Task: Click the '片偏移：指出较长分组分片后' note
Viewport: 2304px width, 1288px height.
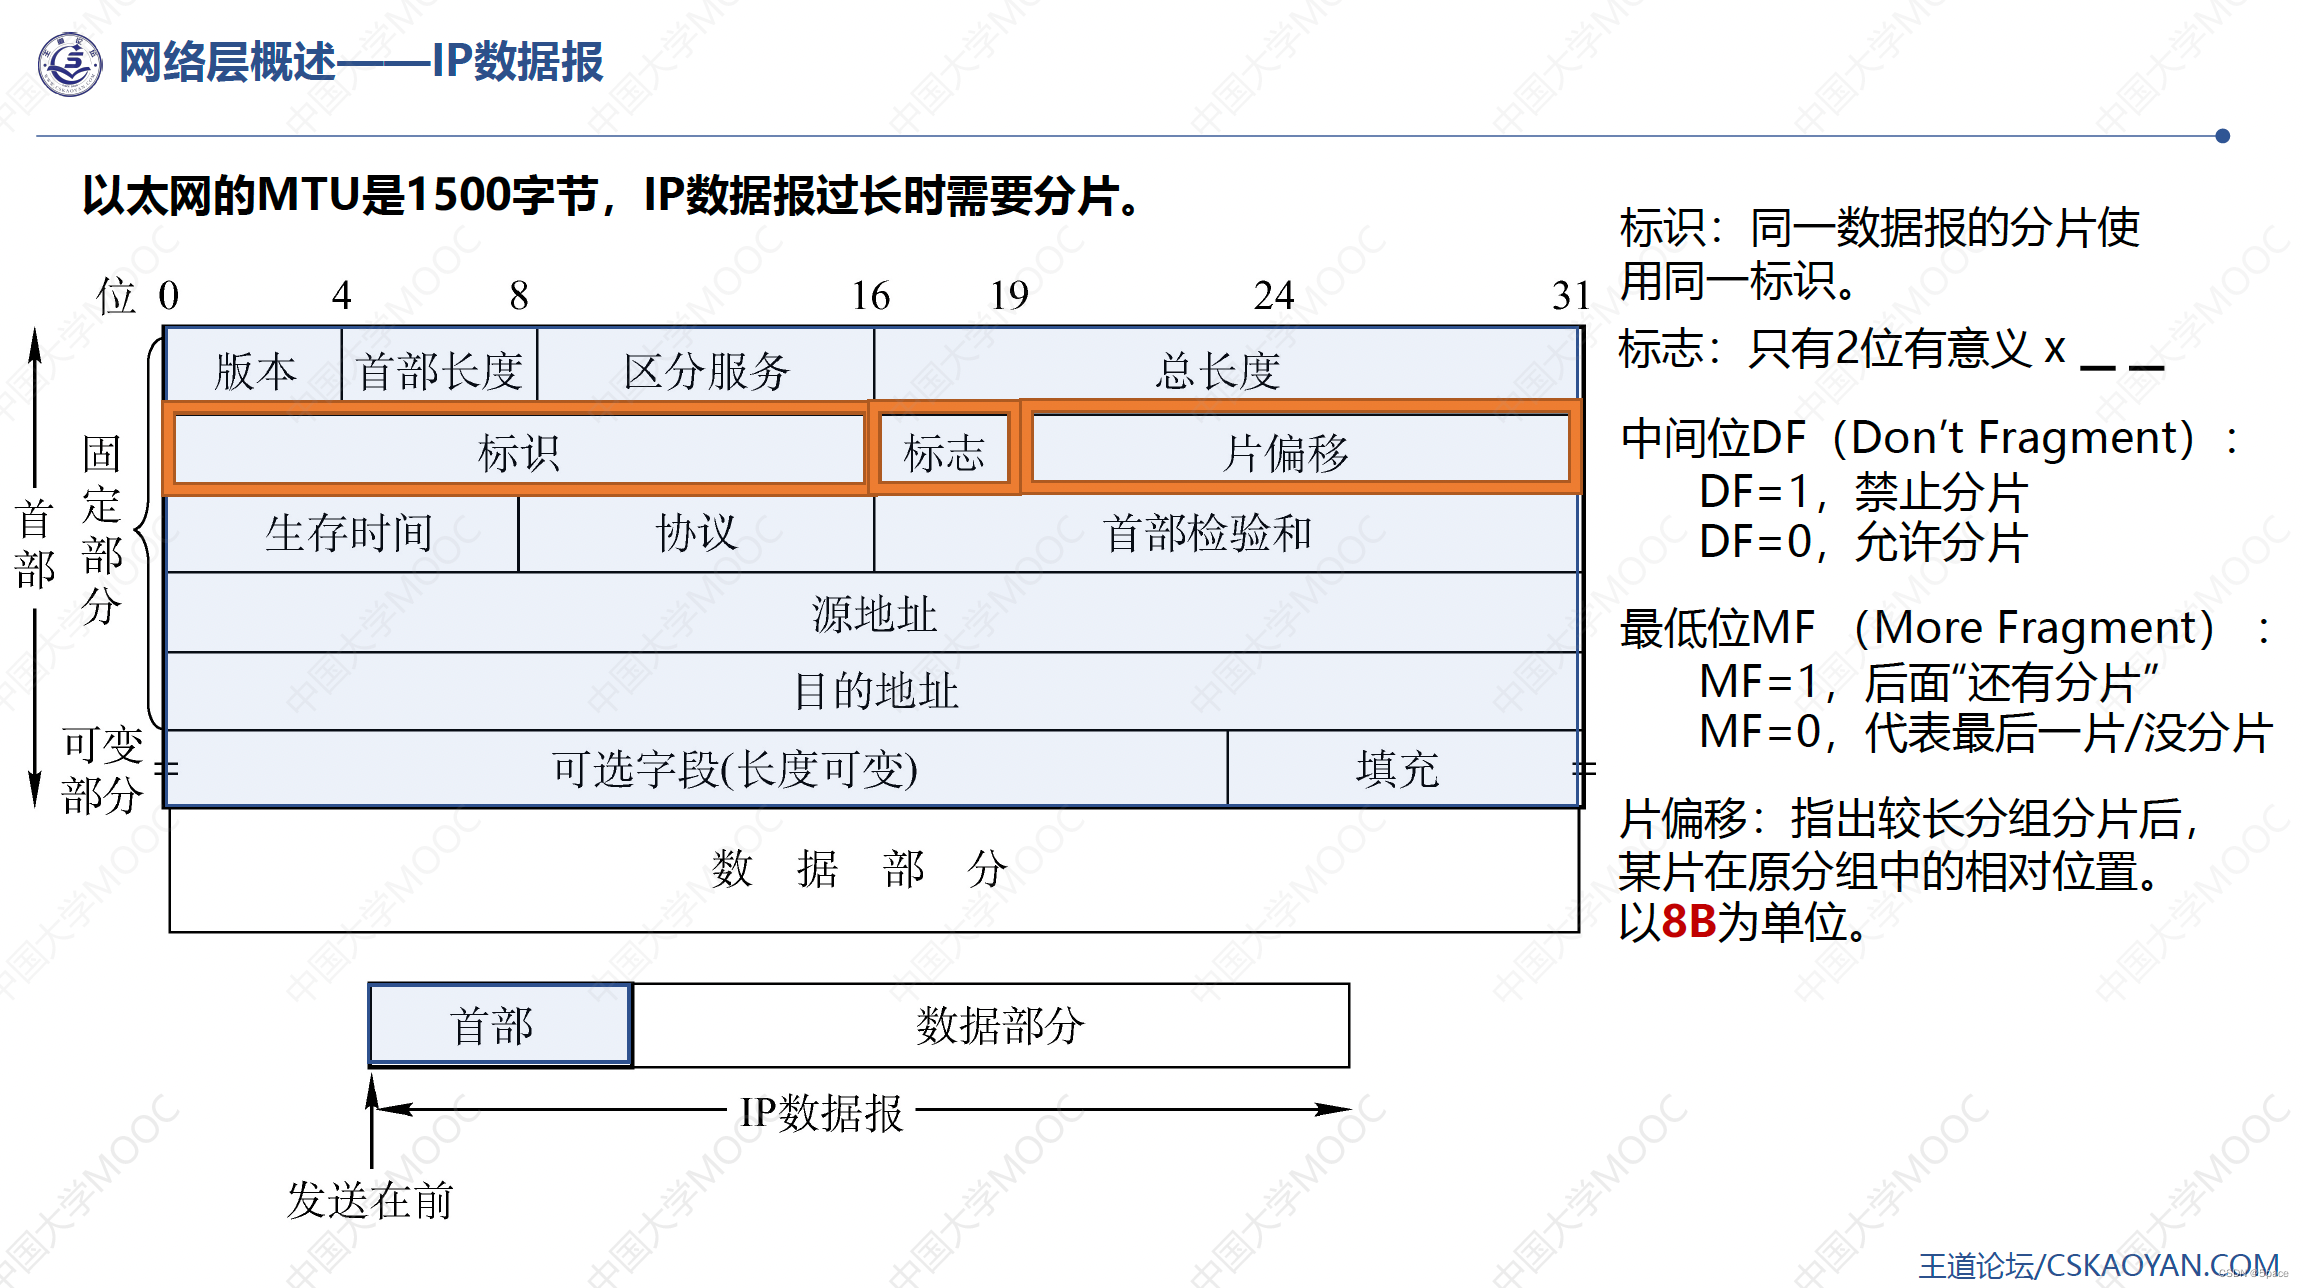Action: click(1909, 818)
